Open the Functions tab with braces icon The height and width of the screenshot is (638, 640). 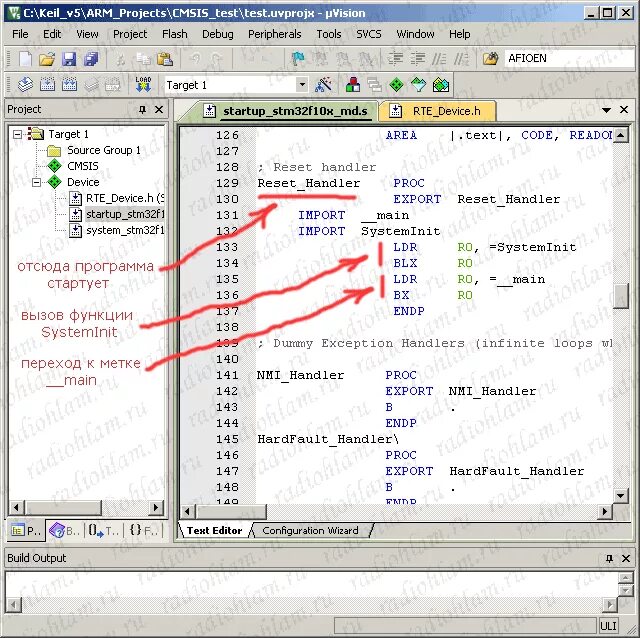tap(143, 531)
